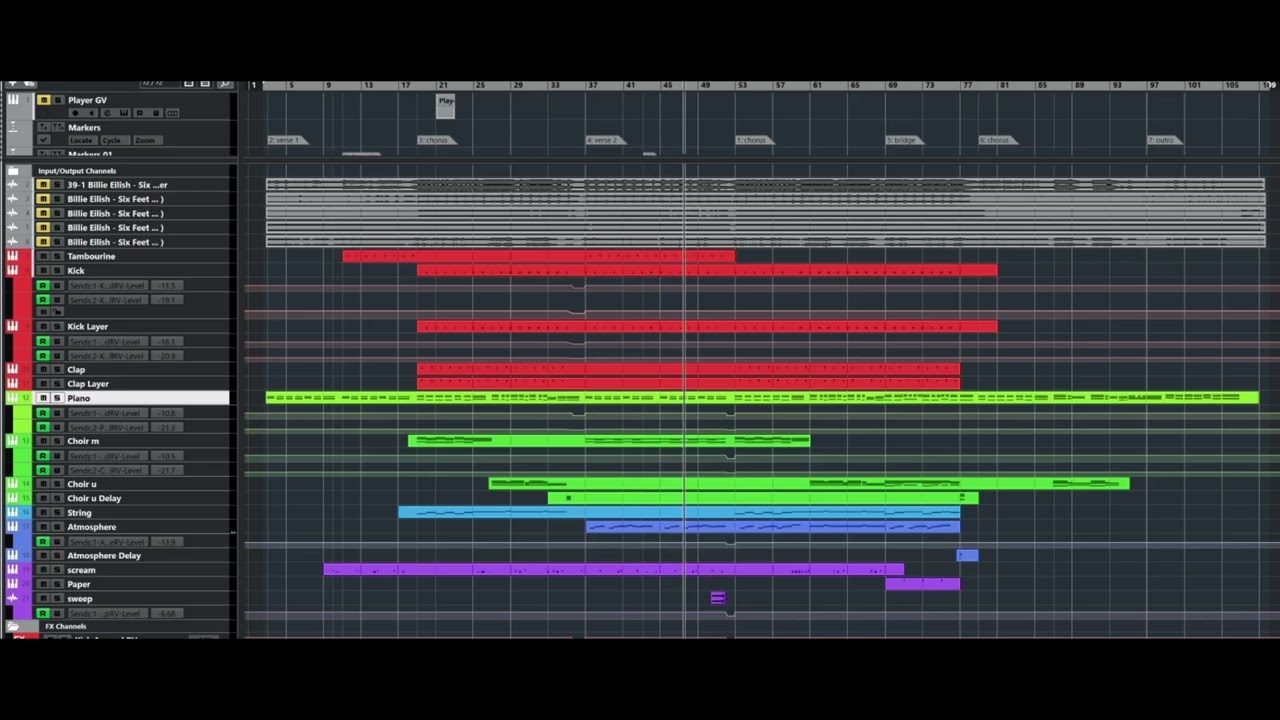
Task: Click the lock icon under Kick automation lanes
Action: 57,312
